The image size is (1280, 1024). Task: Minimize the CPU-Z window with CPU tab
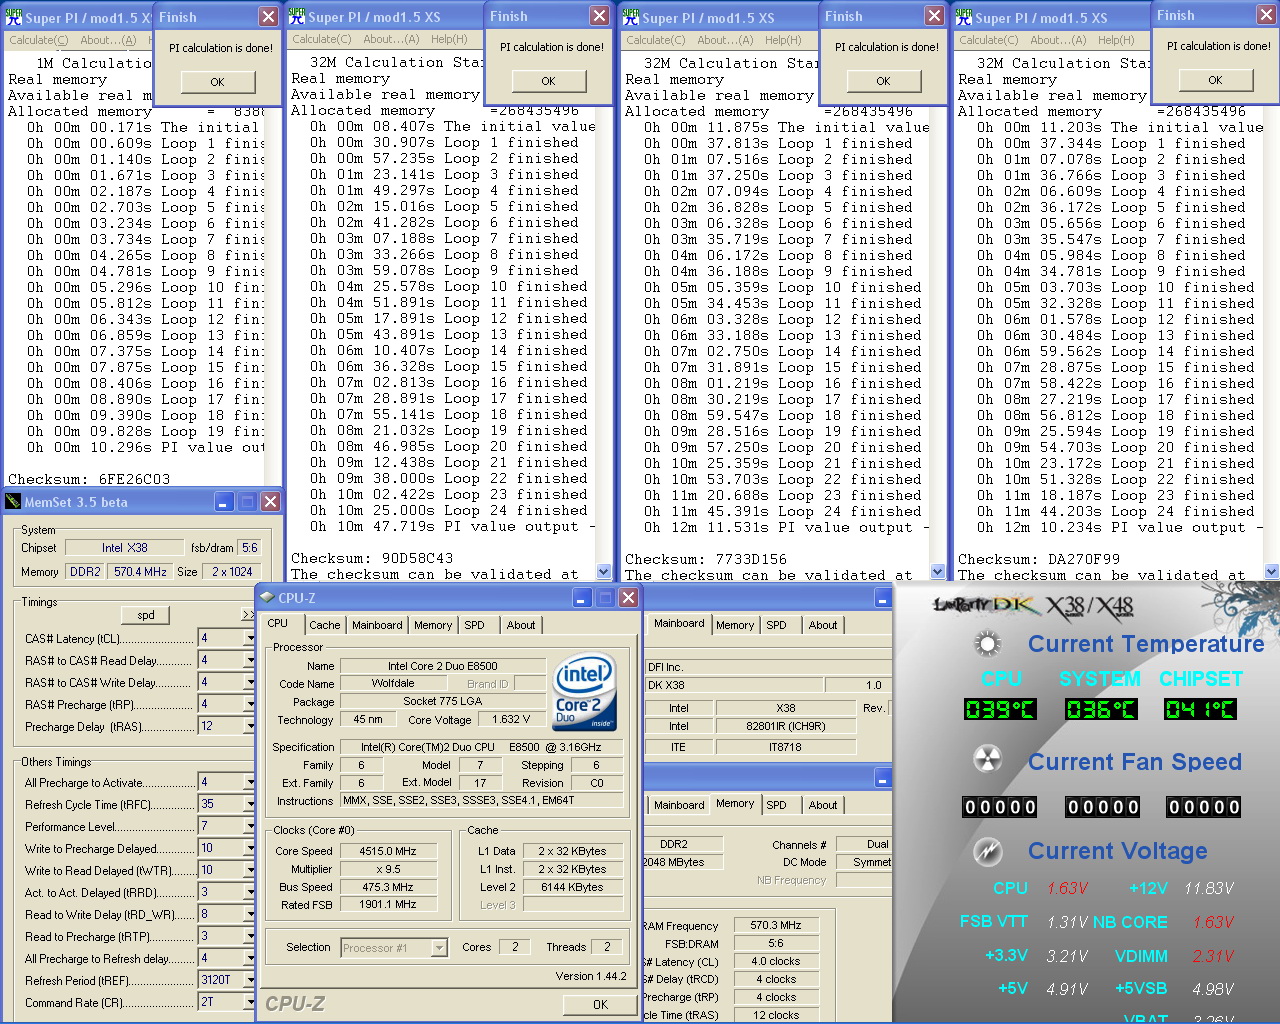pos(582,598)
